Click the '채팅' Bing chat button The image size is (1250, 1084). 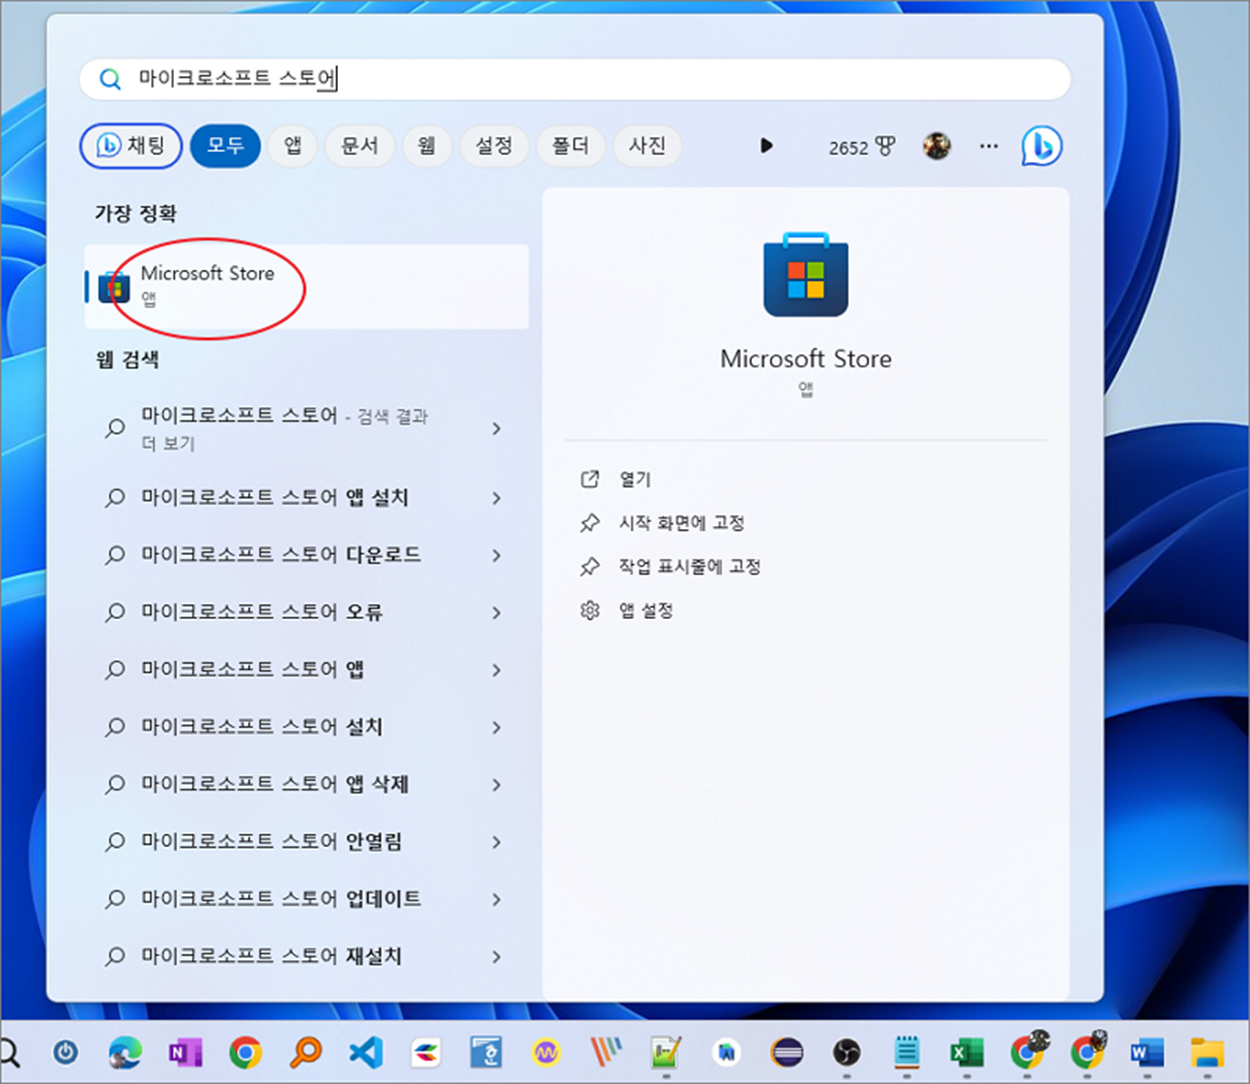131,146
